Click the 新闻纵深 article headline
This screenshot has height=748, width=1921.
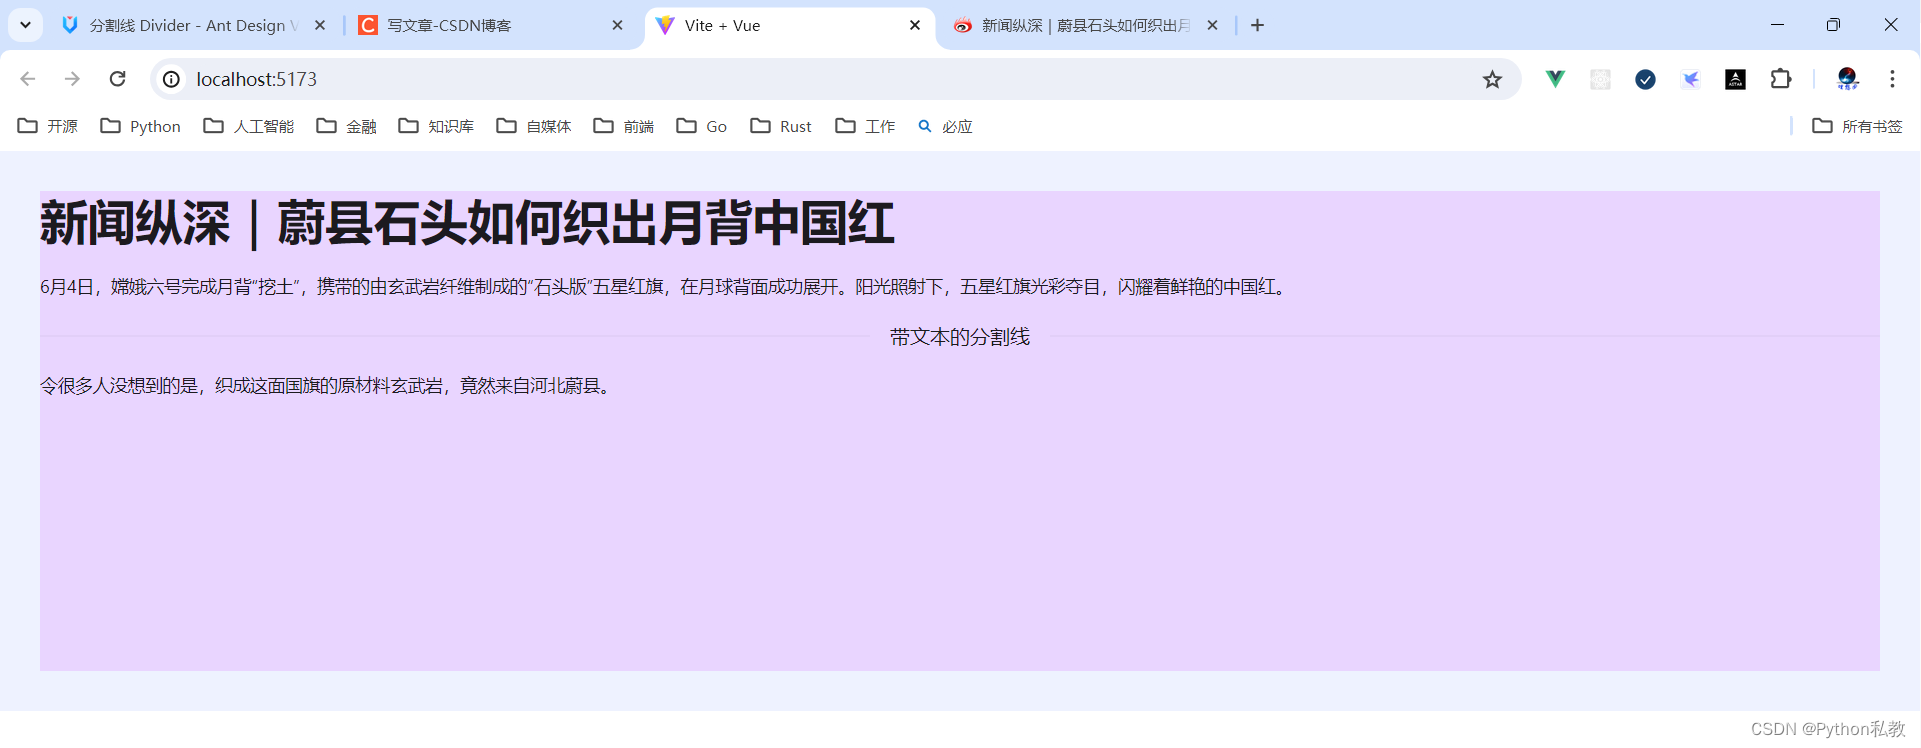[467, 222]
